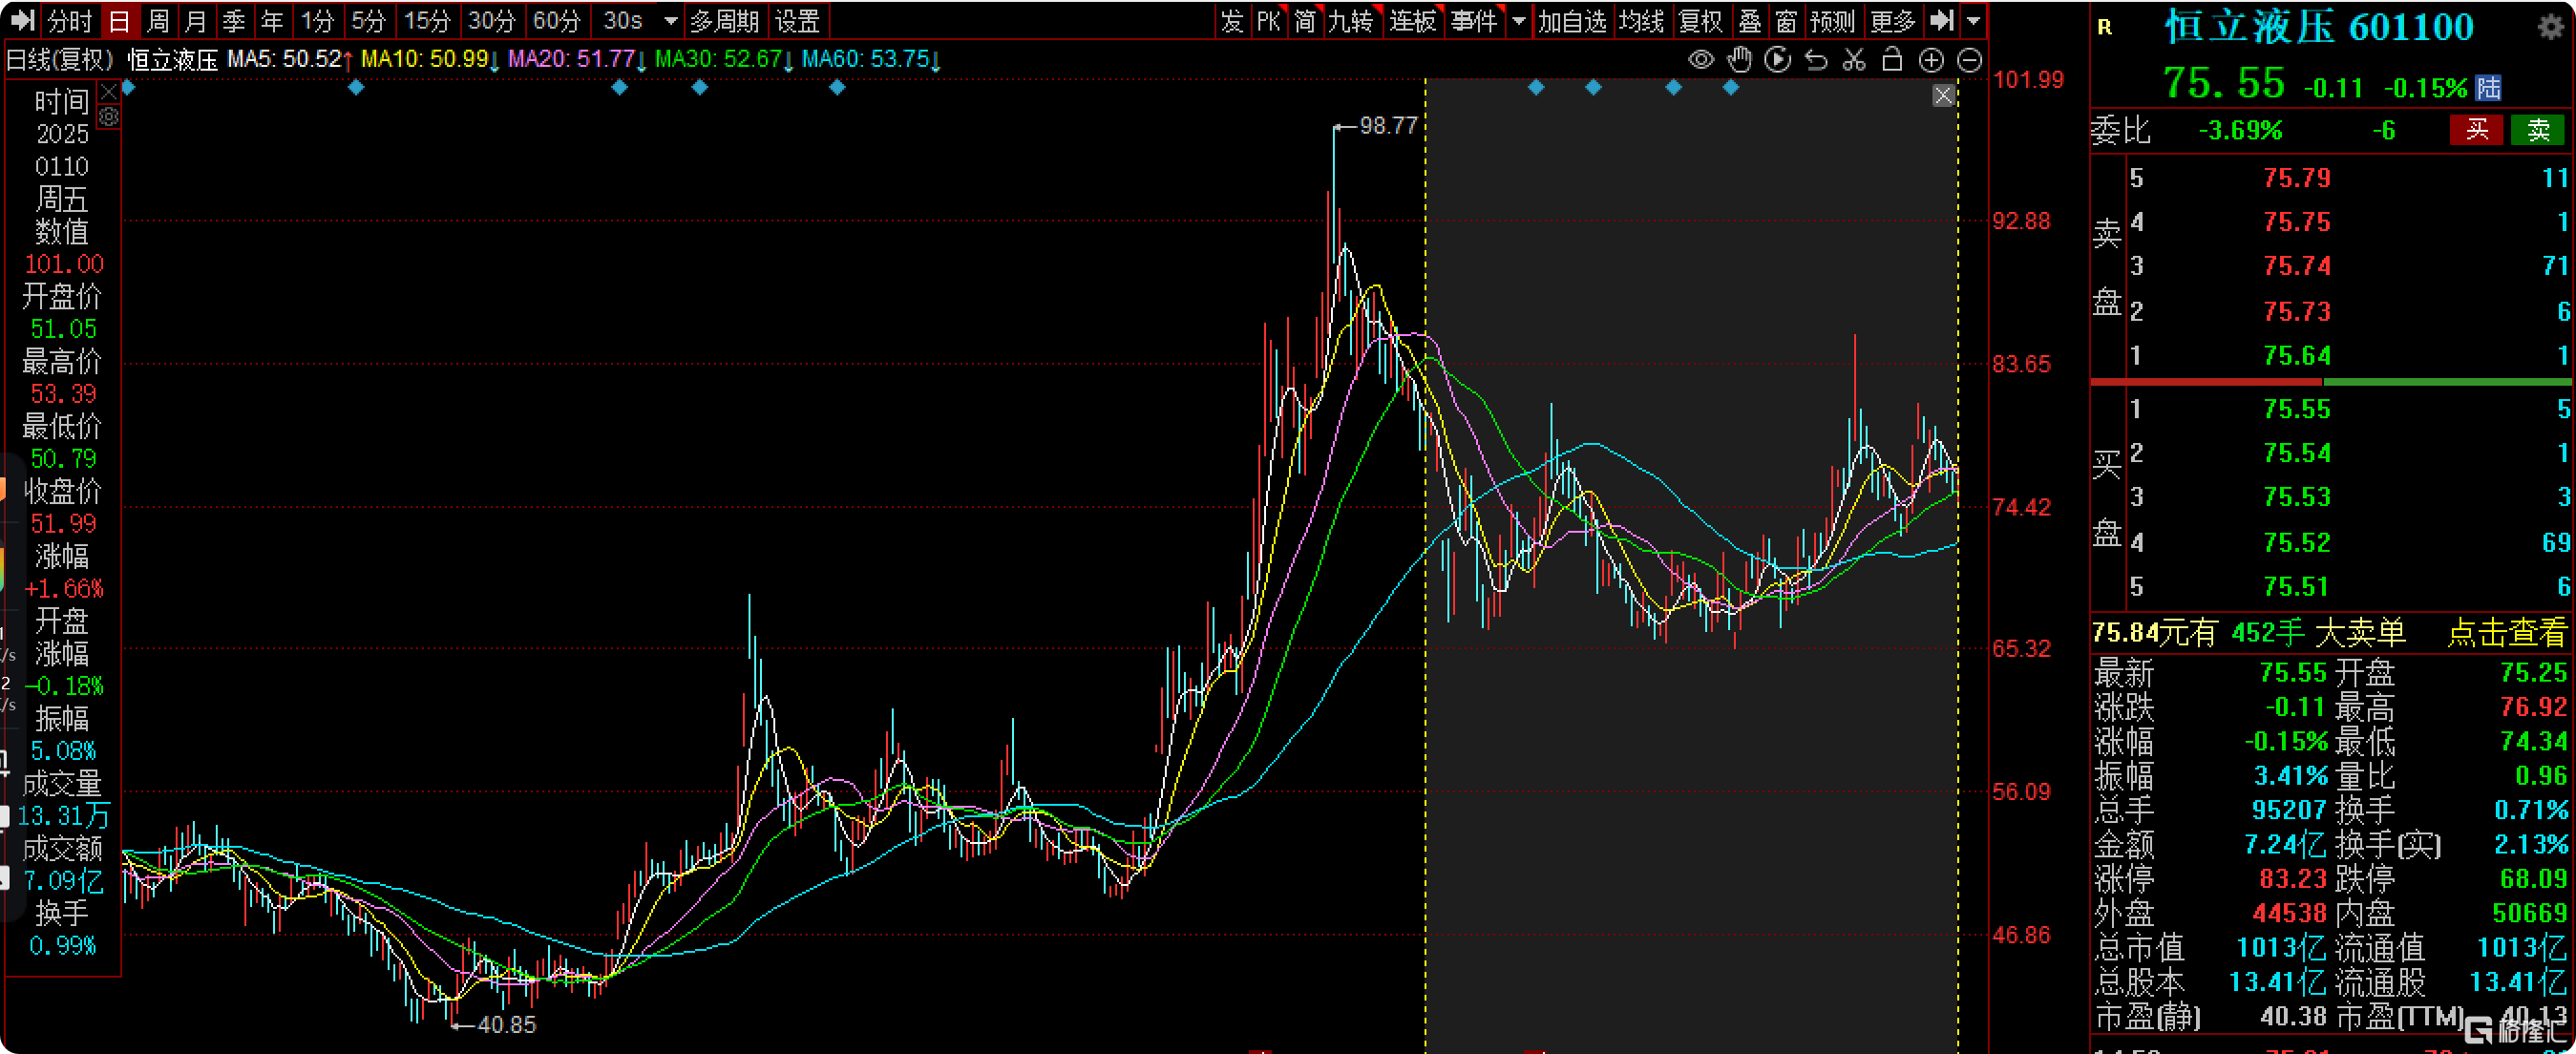Open the 事件 events option
This screenshot has height=1054, width=2576.
click(x=1475, y=20)
